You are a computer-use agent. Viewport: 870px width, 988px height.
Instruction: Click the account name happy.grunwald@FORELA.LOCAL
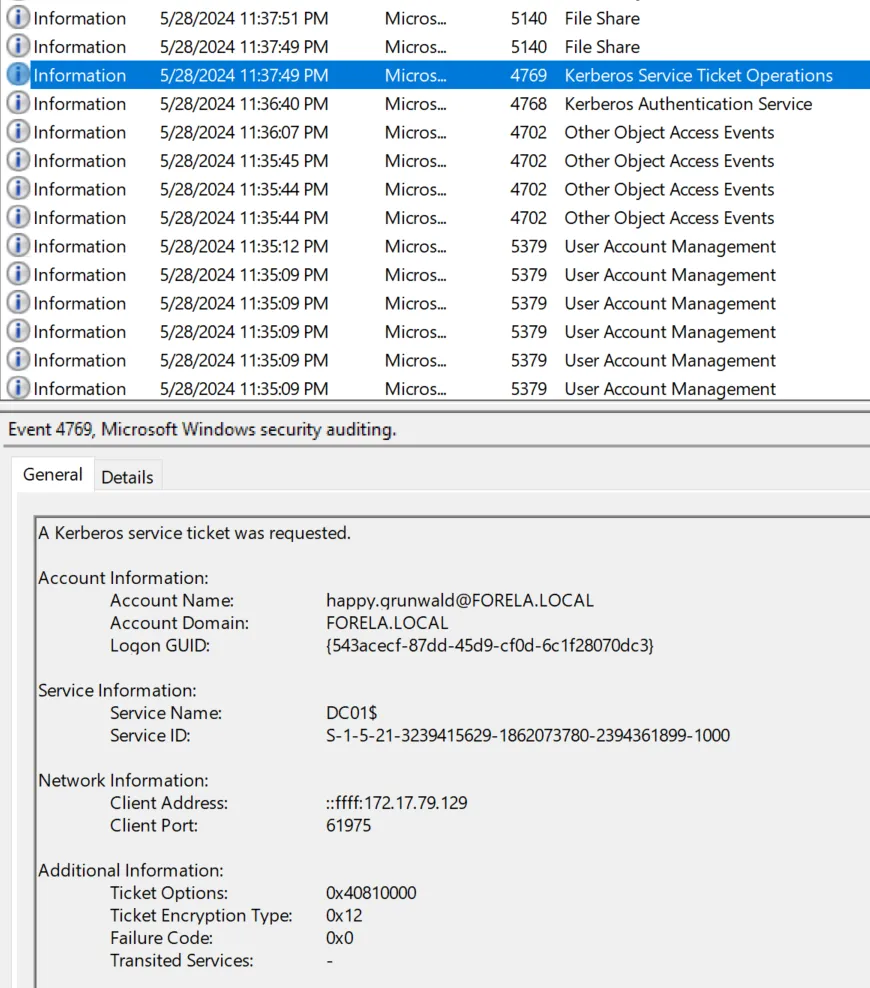[x=460, y=600]
